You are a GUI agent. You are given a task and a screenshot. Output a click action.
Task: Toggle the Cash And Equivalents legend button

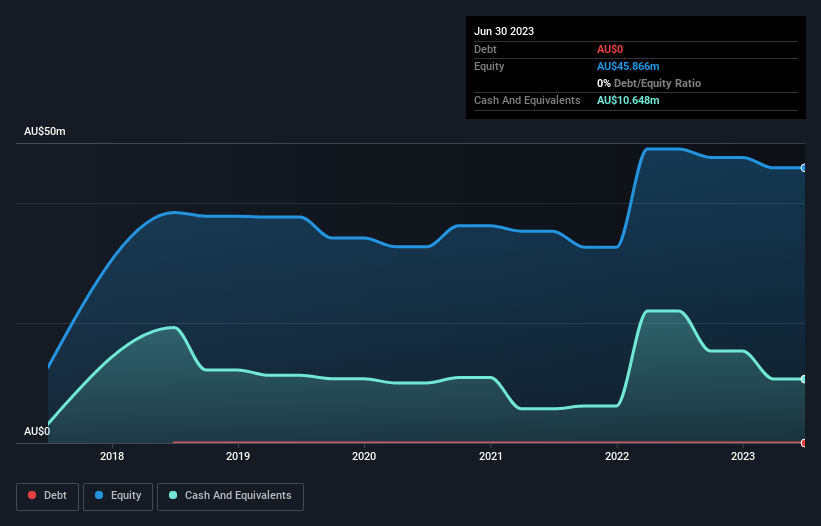pos(230,496)
